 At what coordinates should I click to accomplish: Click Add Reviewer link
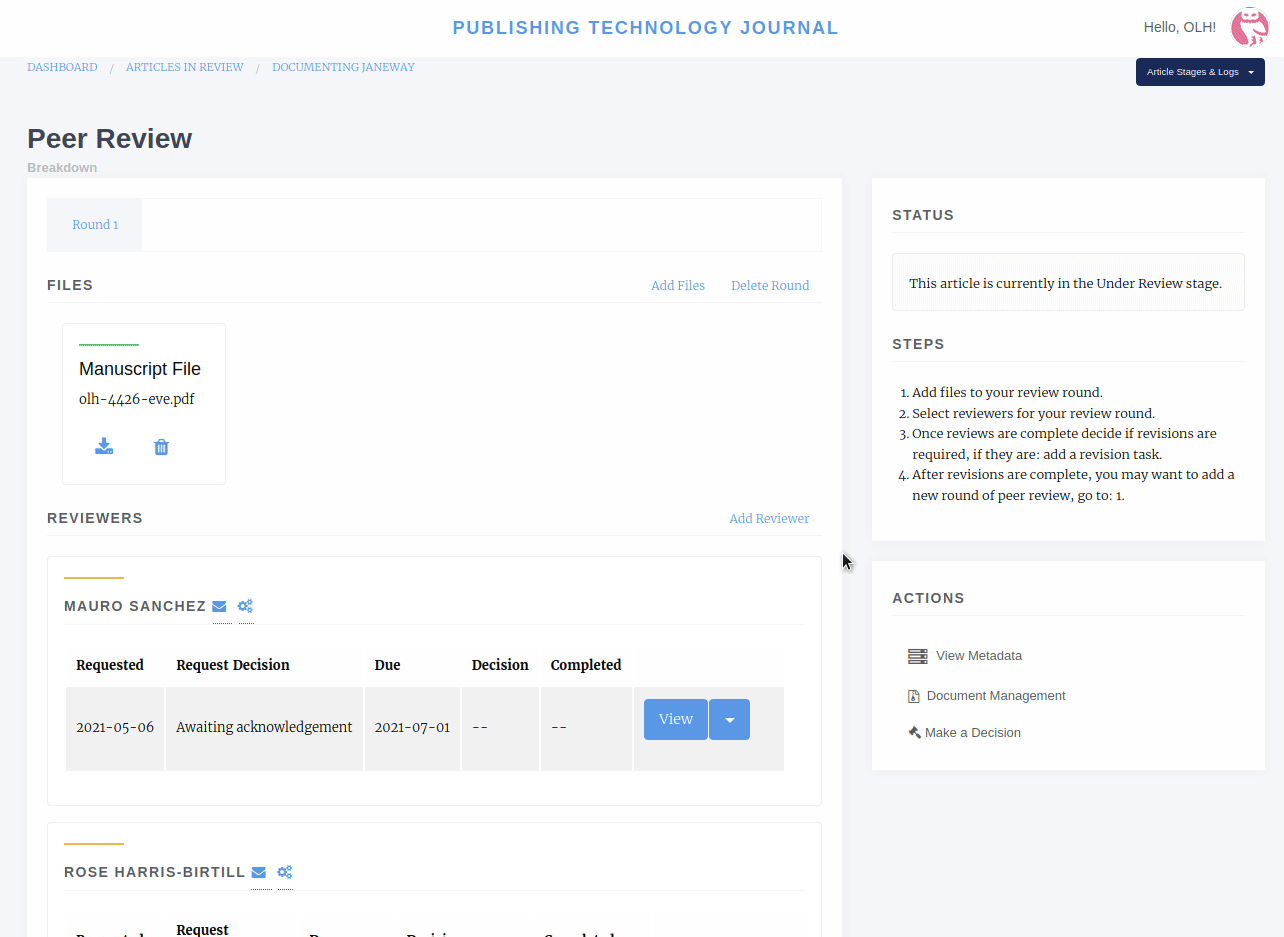click(769, 519)
